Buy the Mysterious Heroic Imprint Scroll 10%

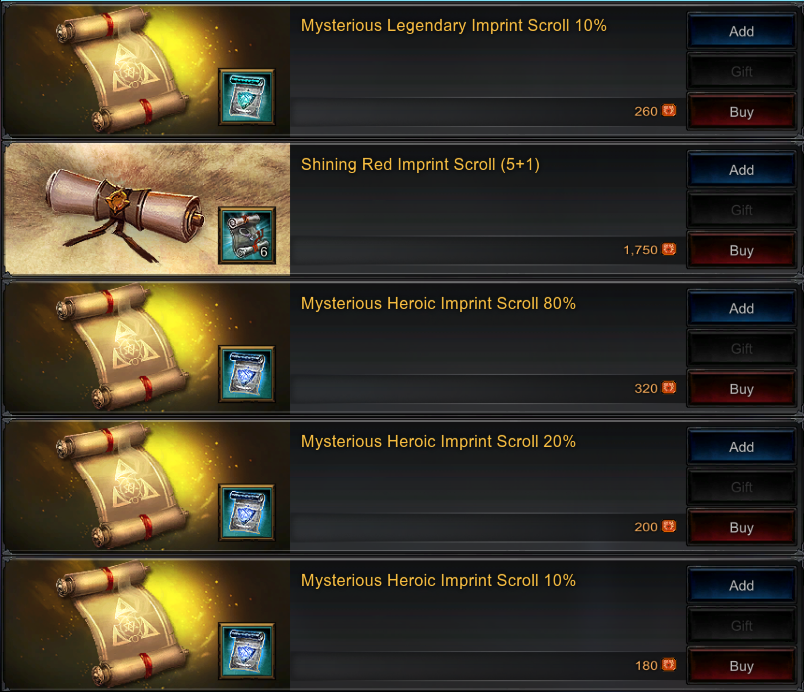[x=741, y=665]
